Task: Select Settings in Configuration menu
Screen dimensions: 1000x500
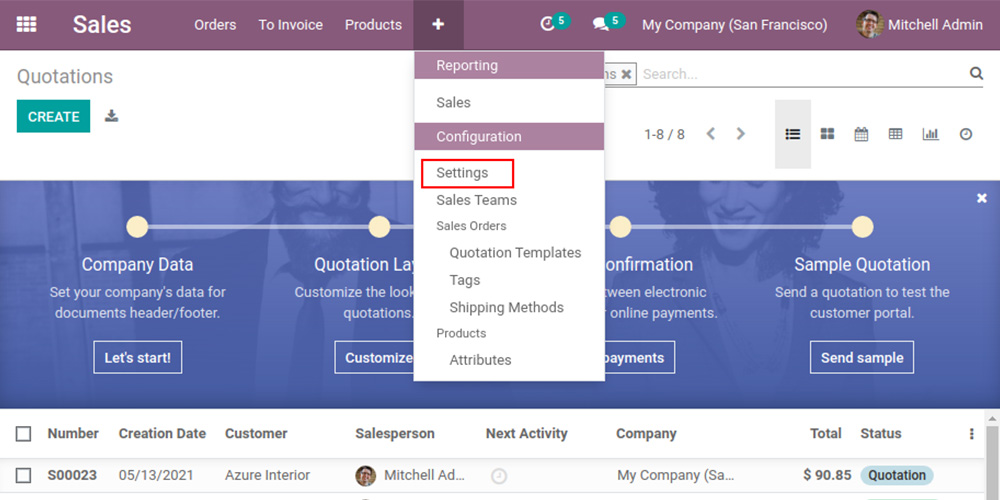Action: pyautogui.click(x=462, y=173)
